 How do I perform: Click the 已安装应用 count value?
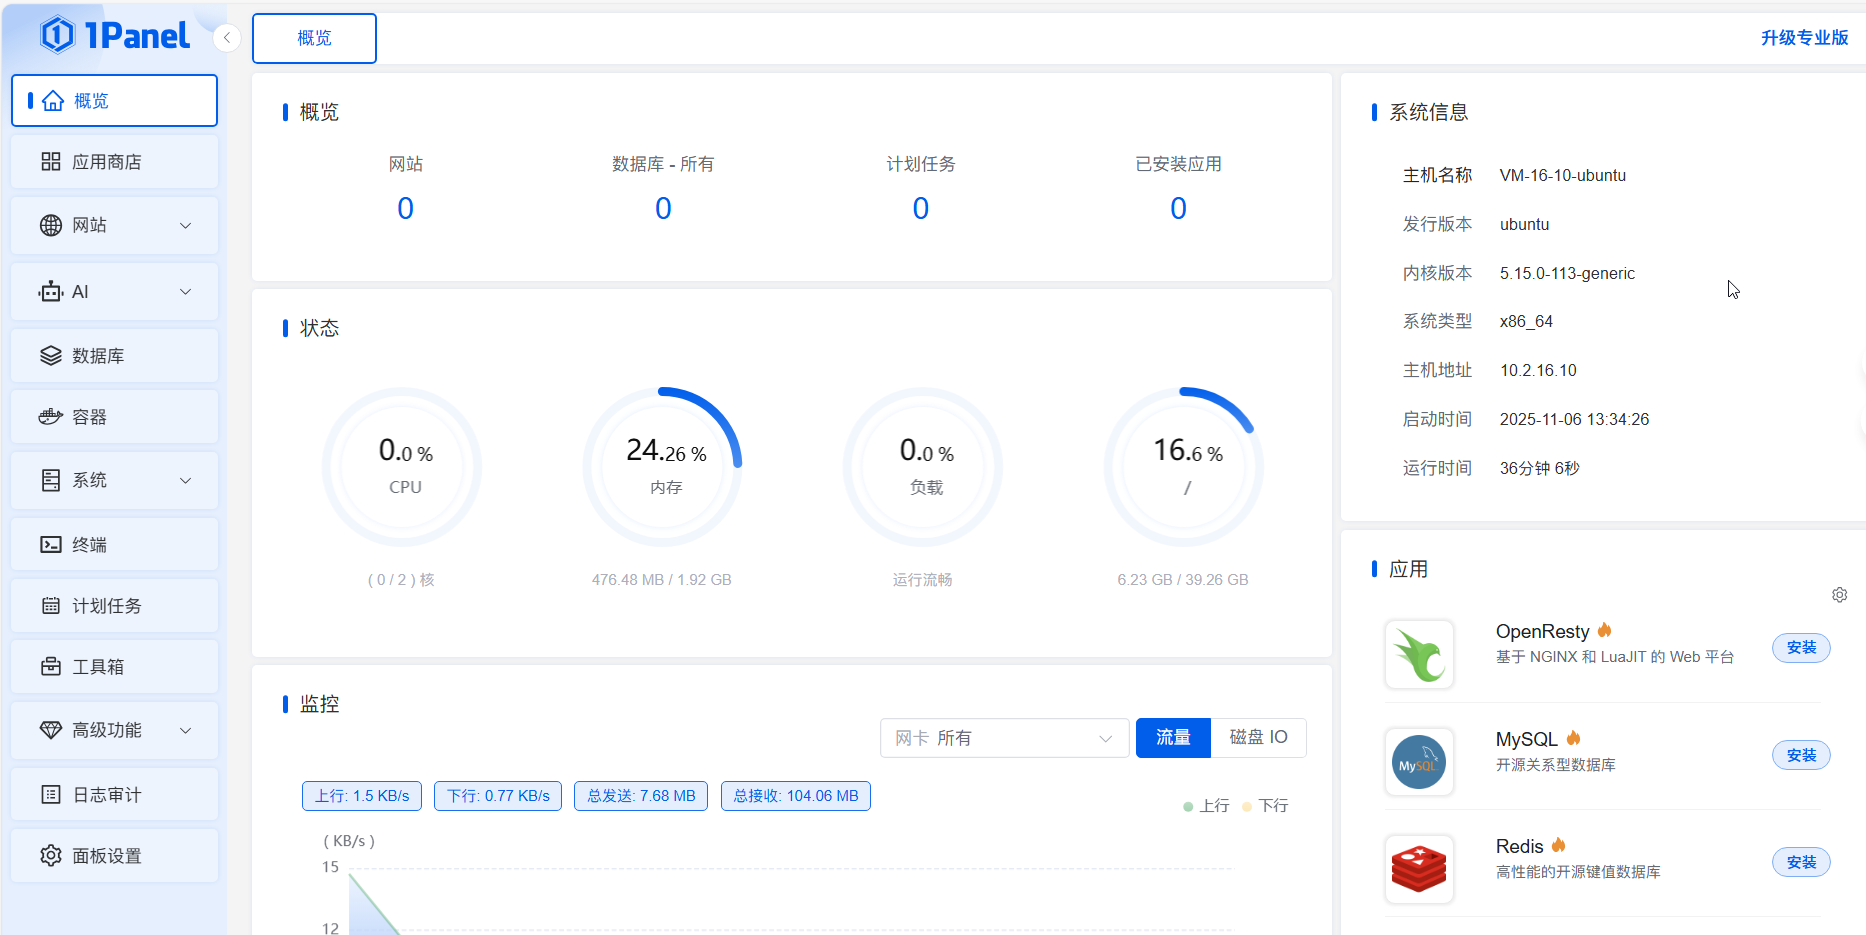[1178, 208]
